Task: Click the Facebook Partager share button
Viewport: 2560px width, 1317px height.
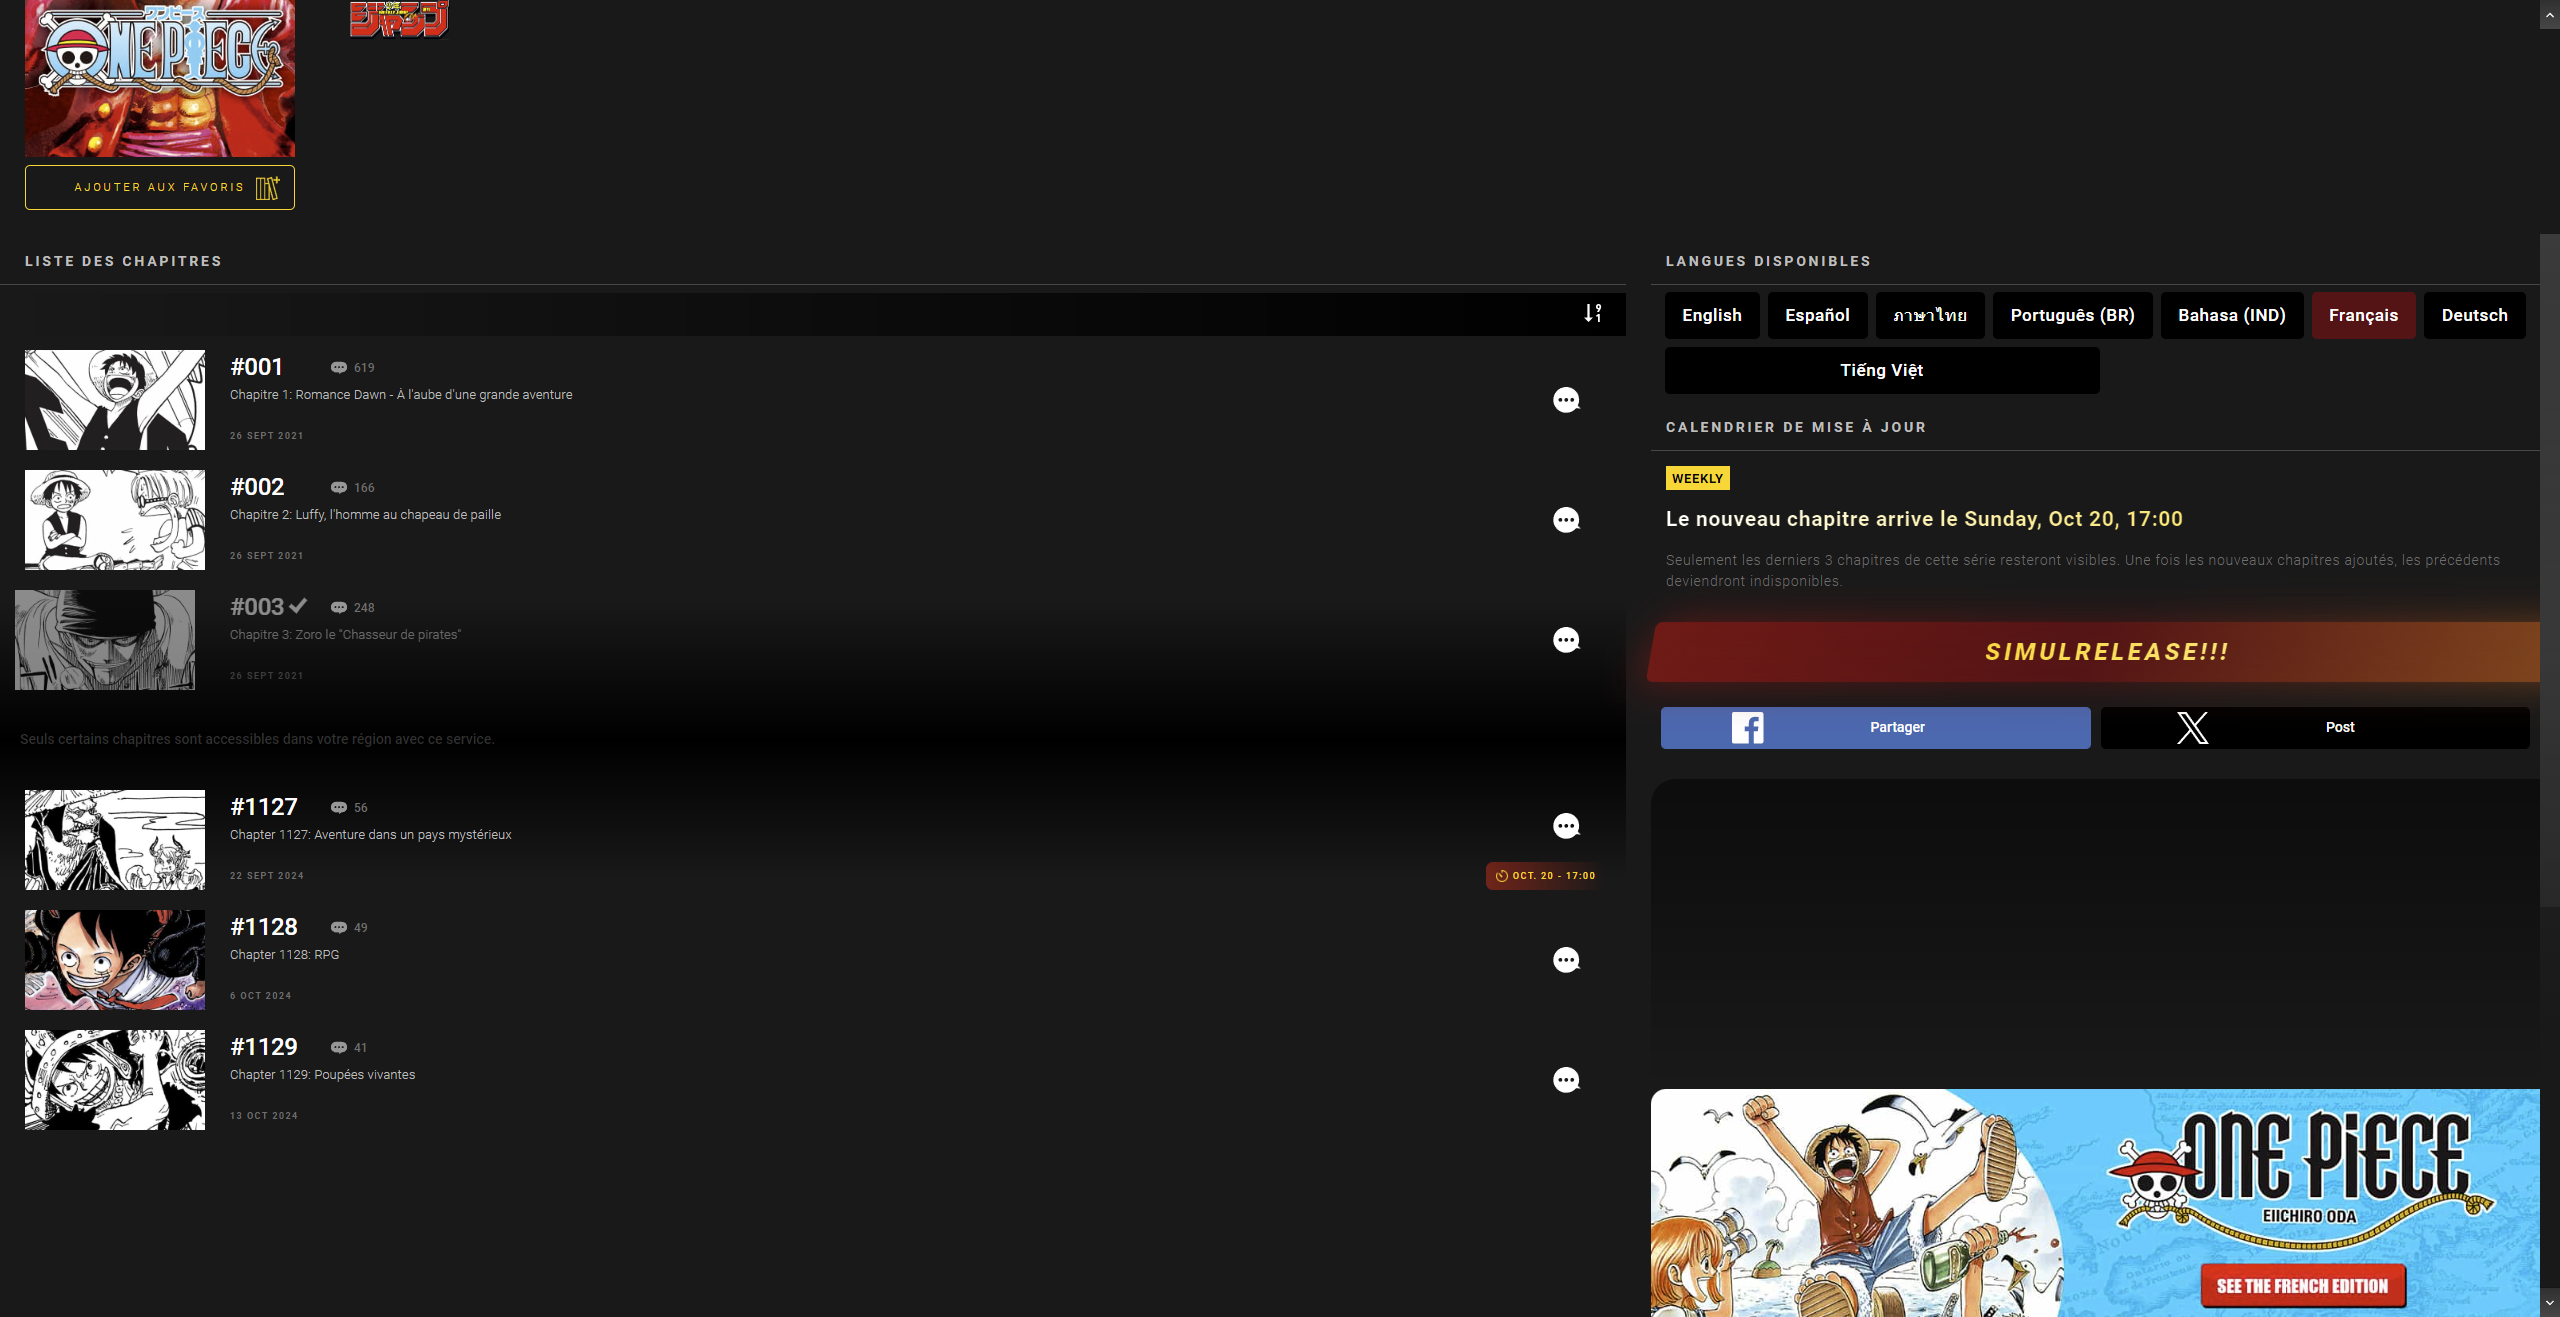Action: click(x=1875, y=728)
